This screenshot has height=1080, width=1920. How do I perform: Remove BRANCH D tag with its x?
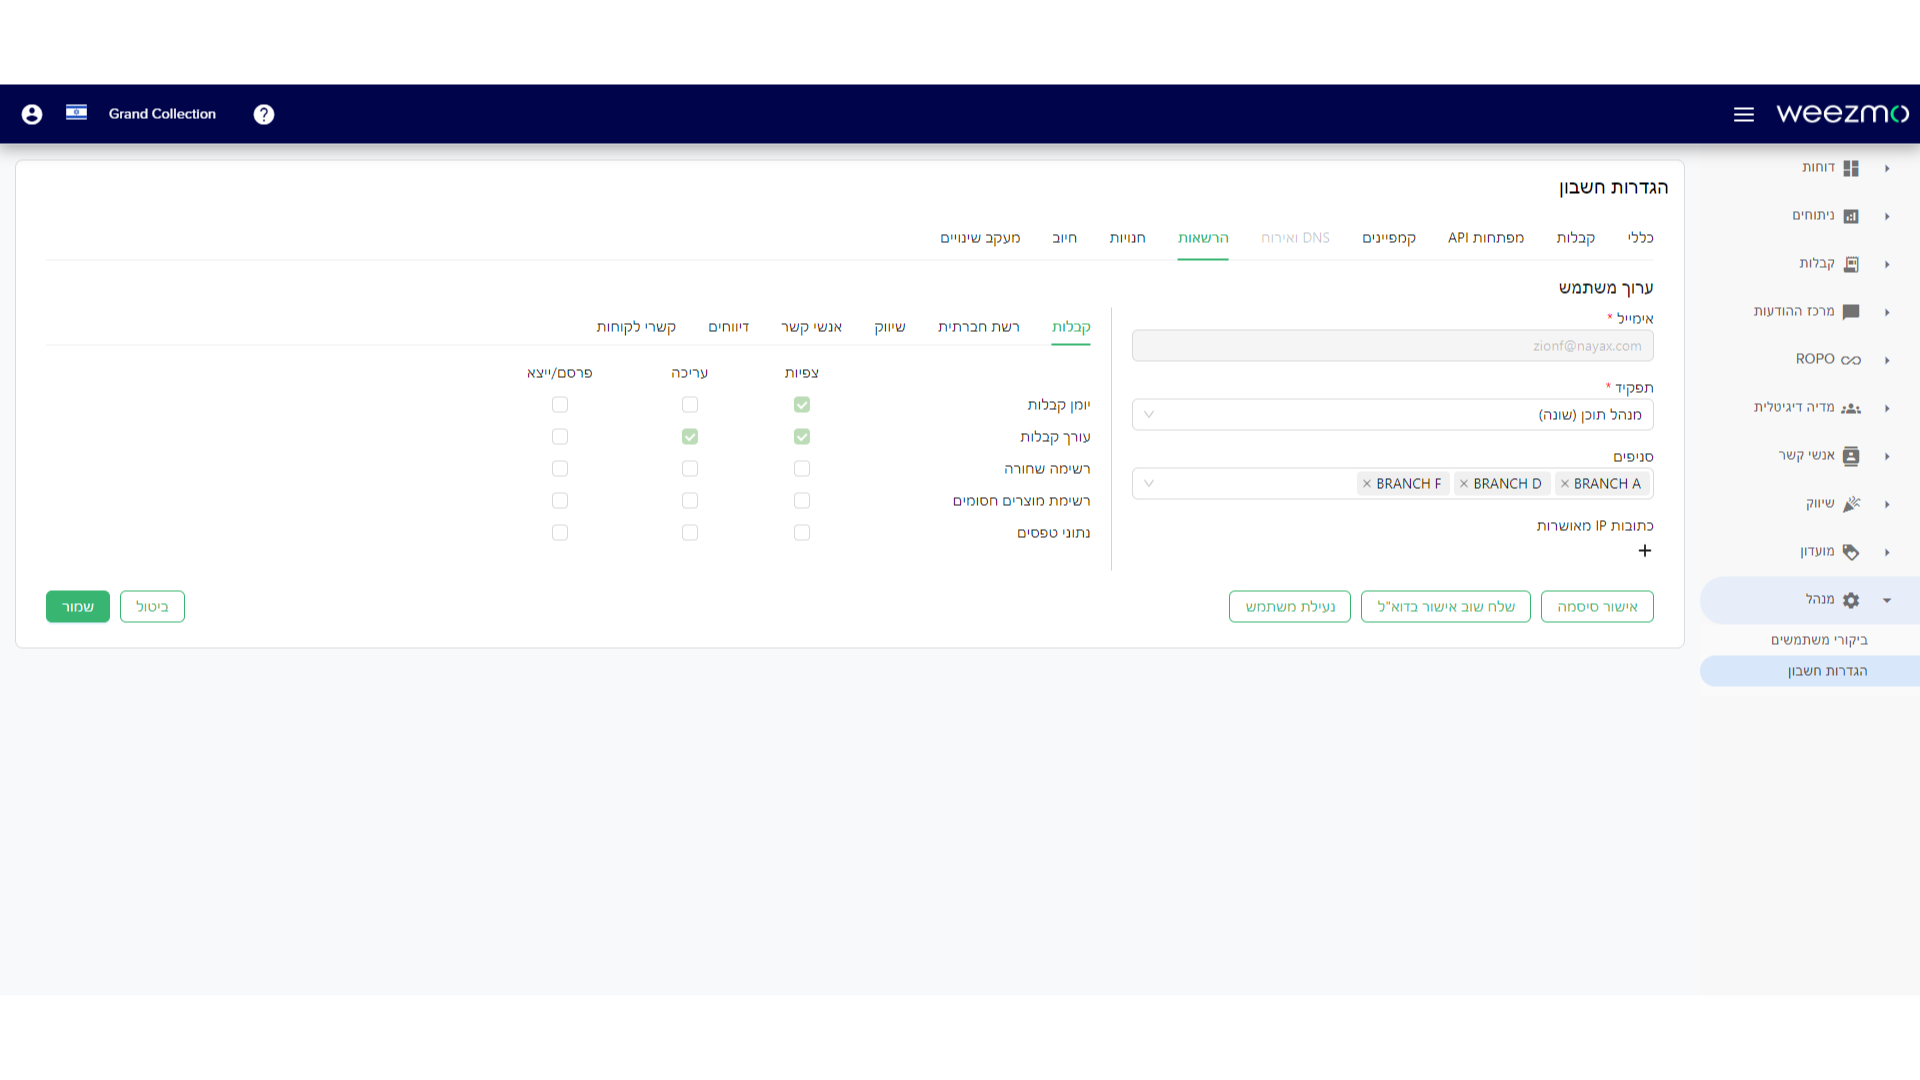tap(1464, 484)
